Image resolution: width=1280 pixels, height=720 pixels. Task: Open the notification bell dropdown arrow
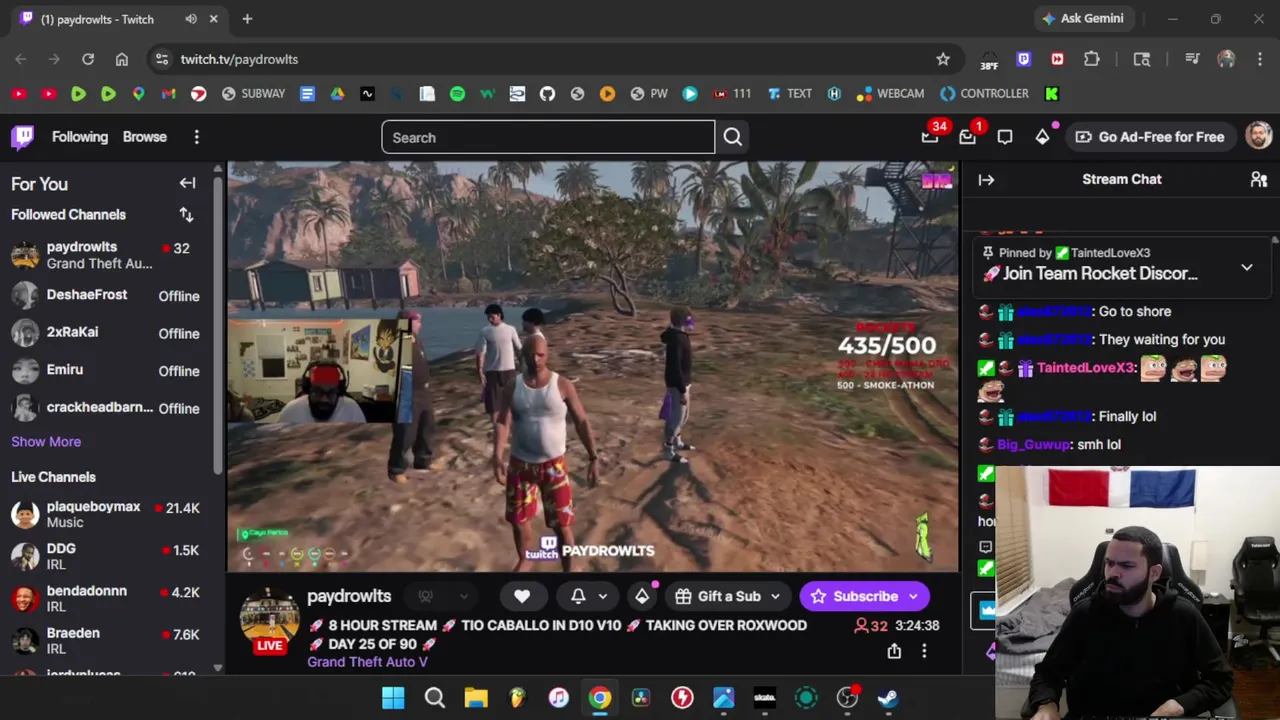pos(602,596)
